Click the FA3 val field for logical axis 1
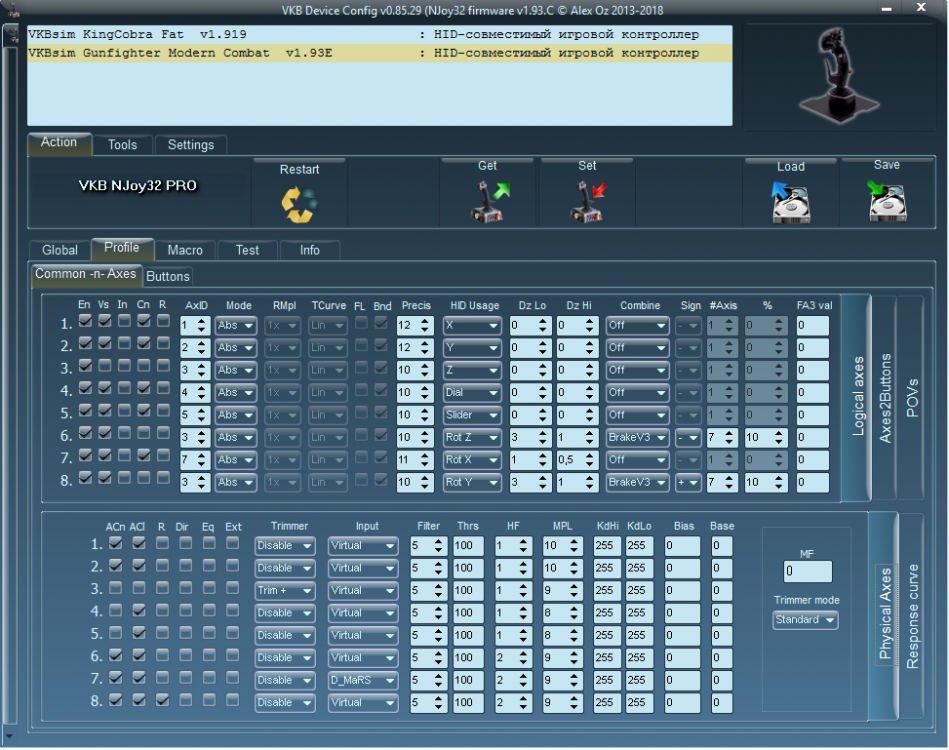Image resolution: width=949 pixels, height=750 pixels. (812, 326)
